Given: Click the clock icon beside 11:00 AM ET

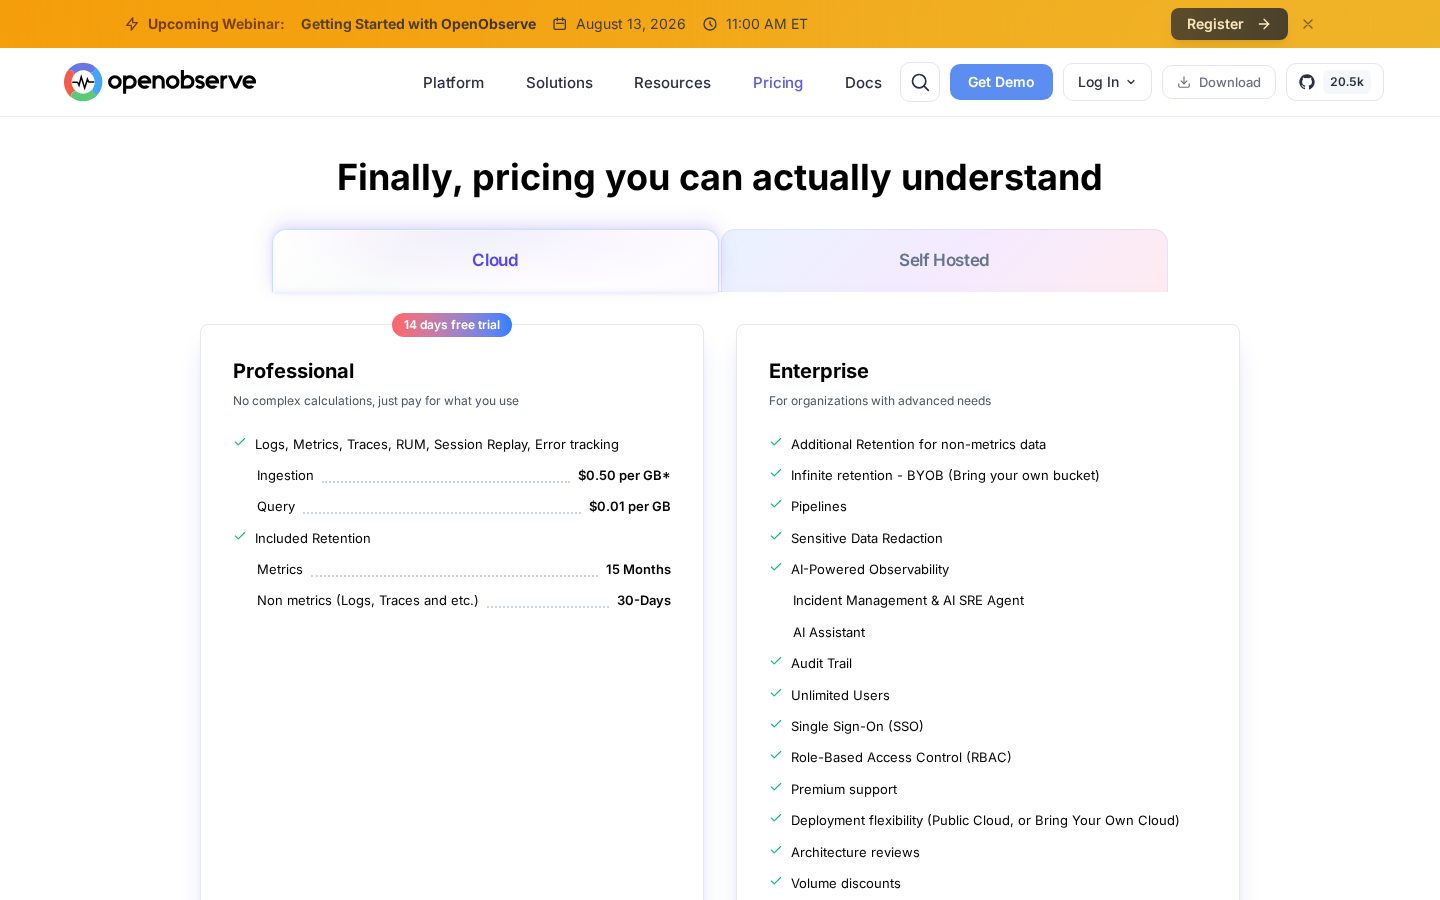Looking at the screenshot, I should (710, 24).
